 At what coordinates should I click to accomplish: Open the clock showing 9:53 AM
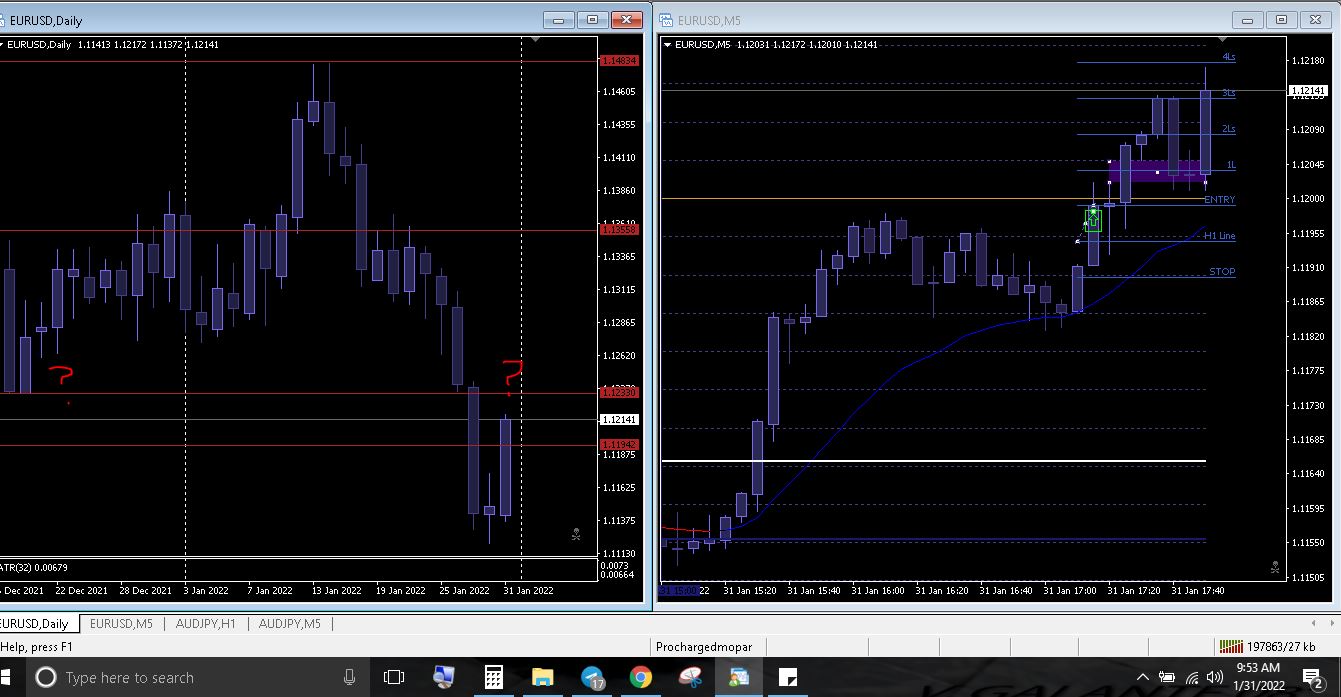point(1258,677)
